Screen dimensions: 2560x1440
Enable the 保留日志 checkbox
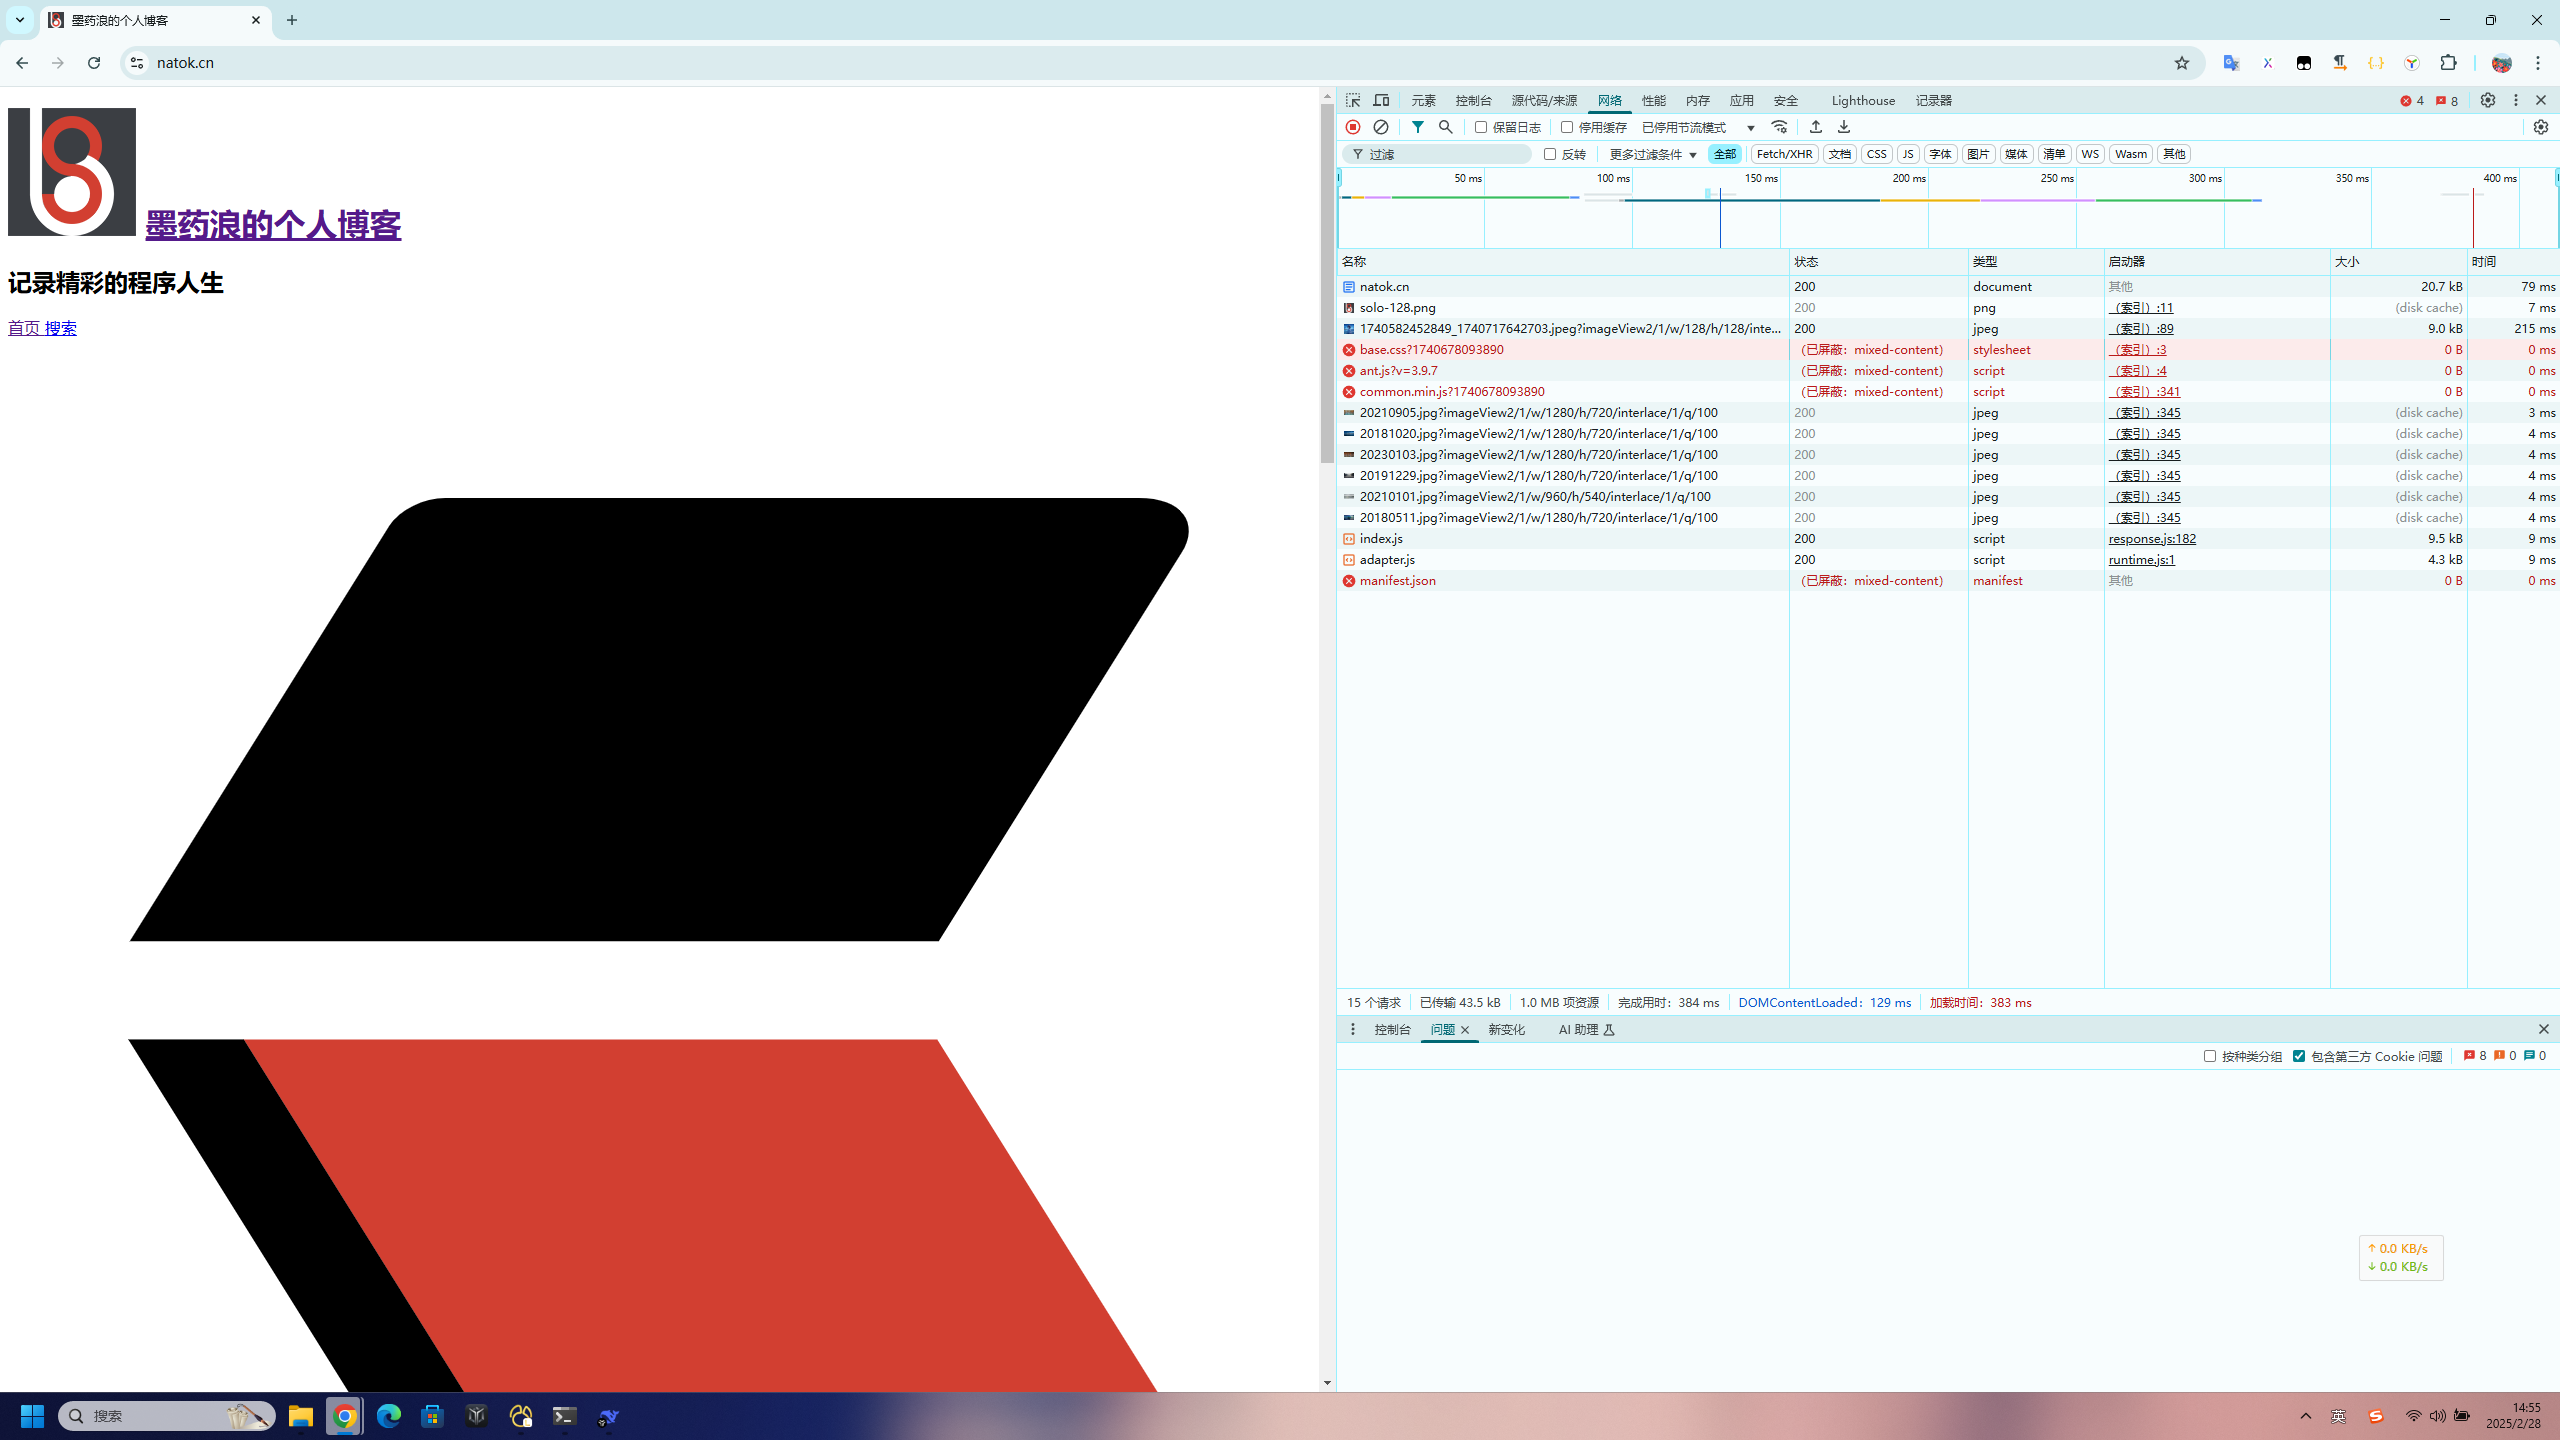[x=1481, y=127]
